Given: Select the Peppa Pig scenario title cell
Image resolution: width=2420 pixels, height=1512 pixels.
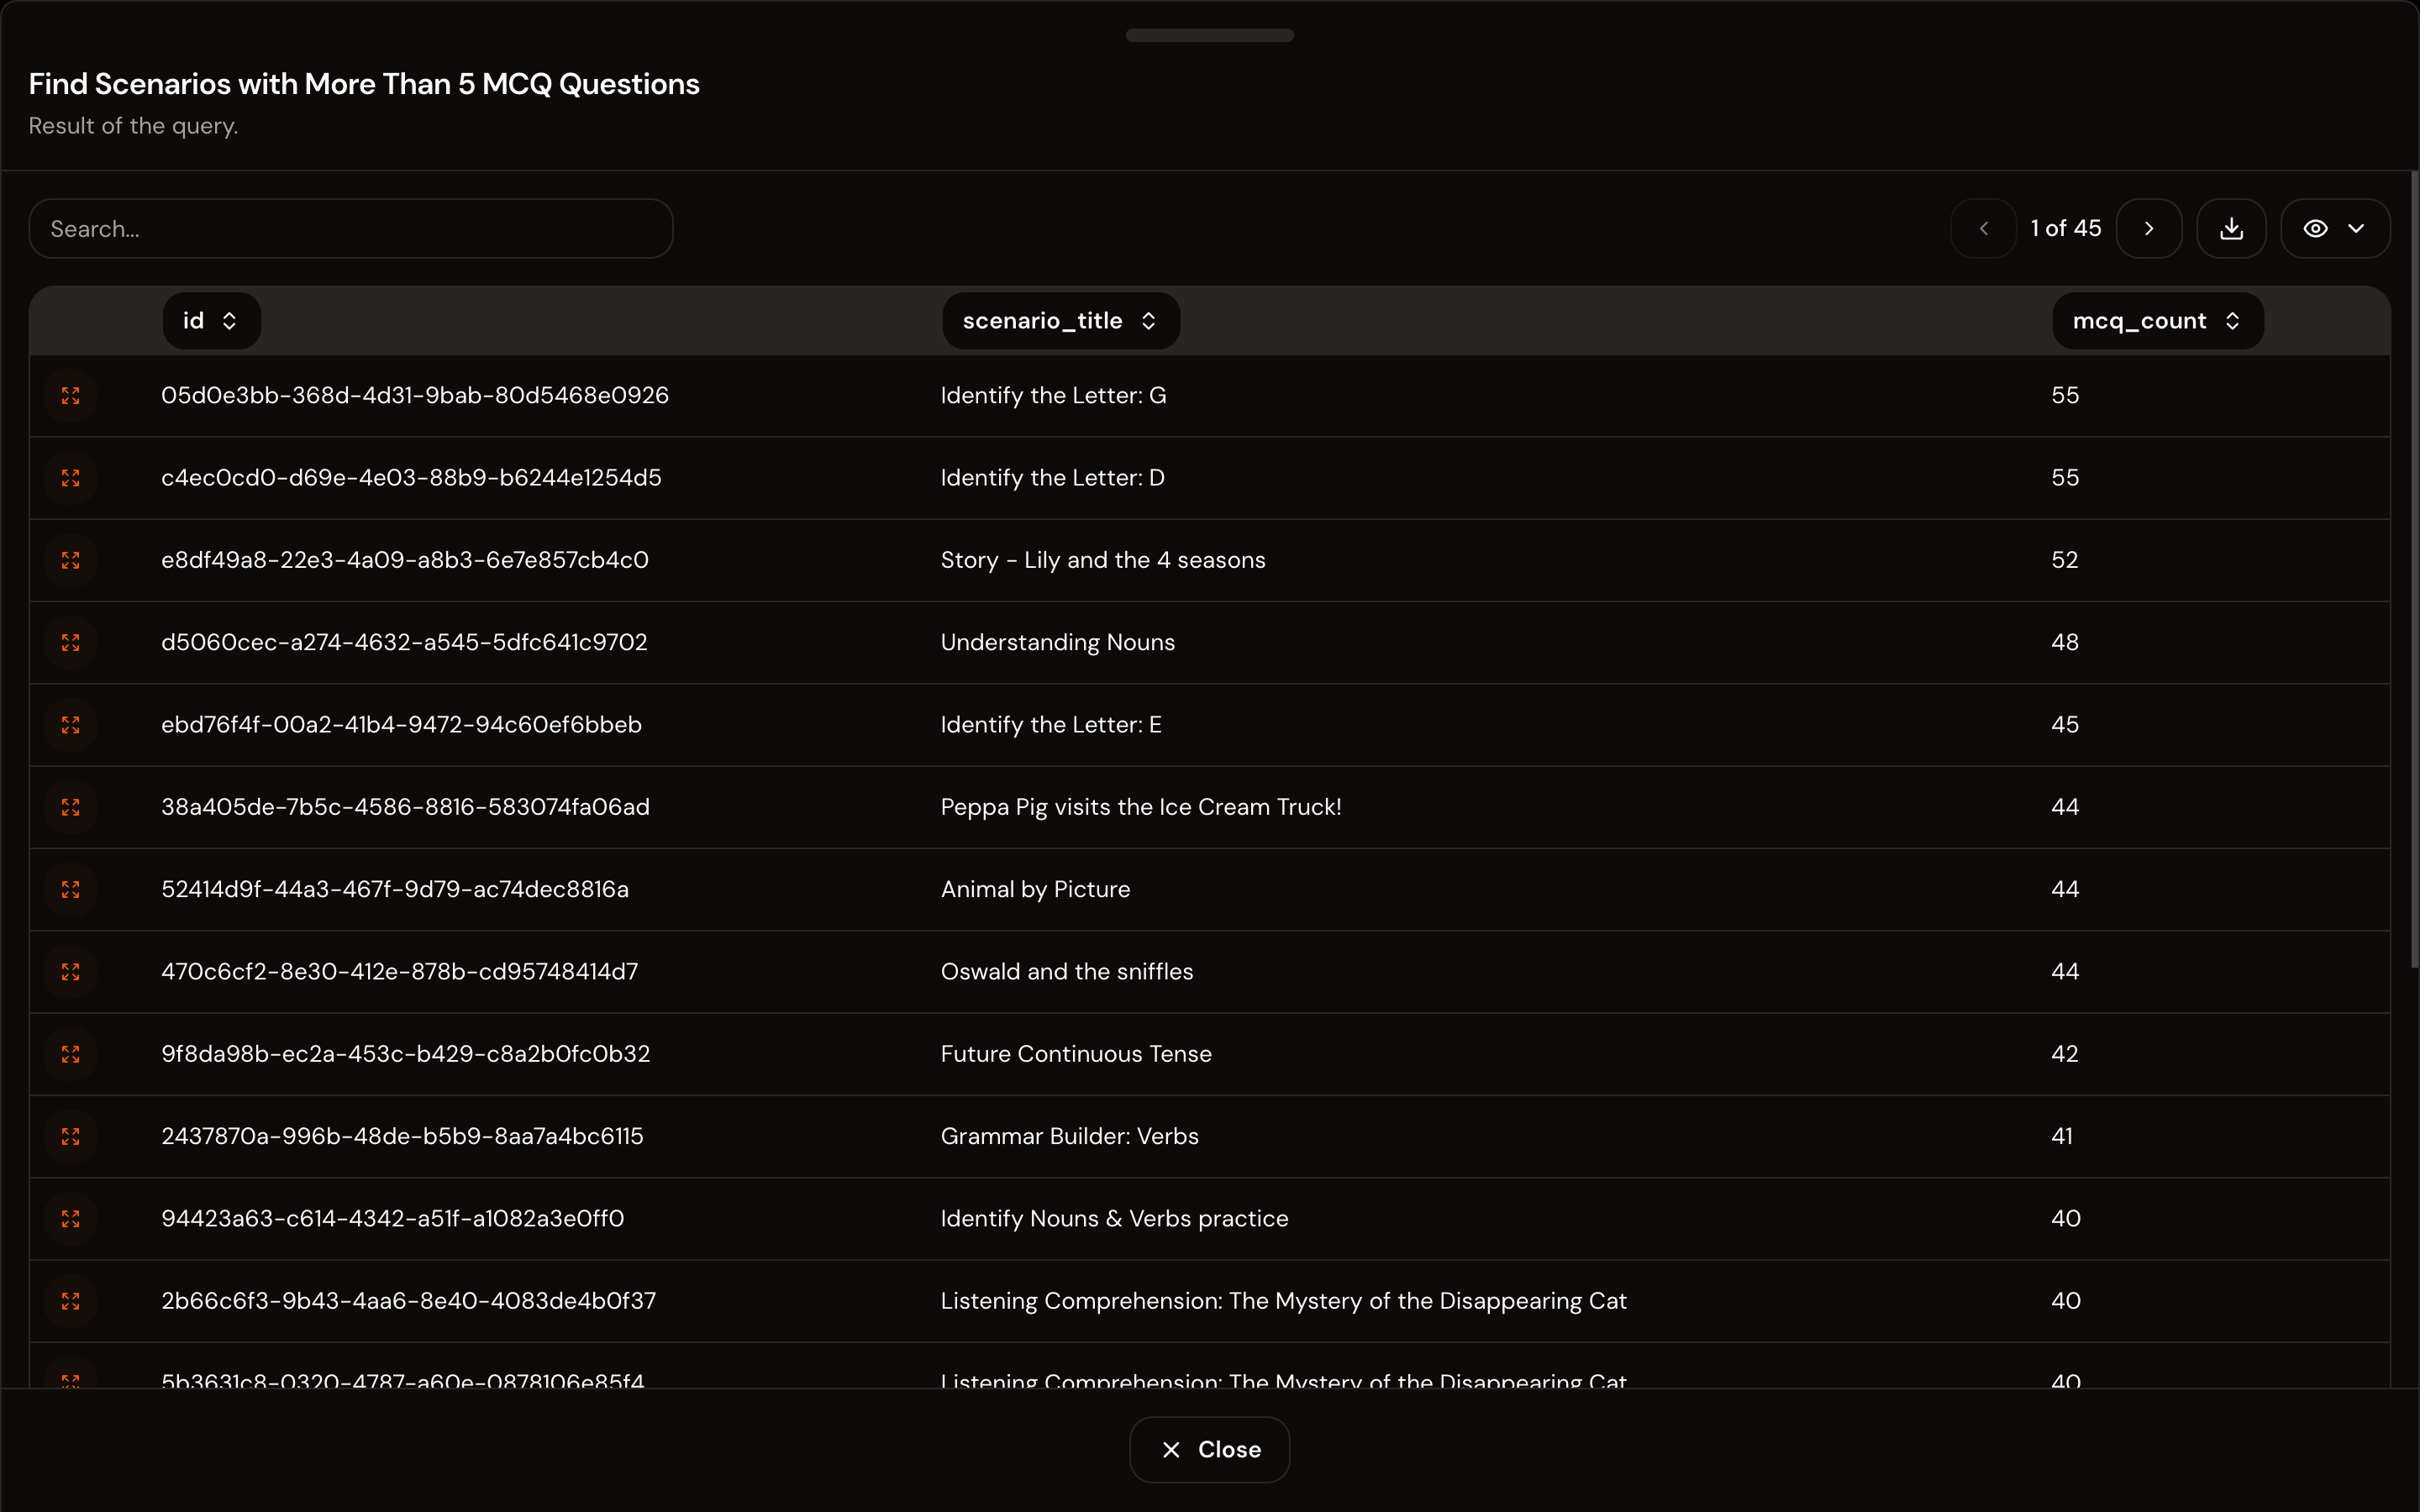Looking at the screenshot, I should [x=1140, y=807].
